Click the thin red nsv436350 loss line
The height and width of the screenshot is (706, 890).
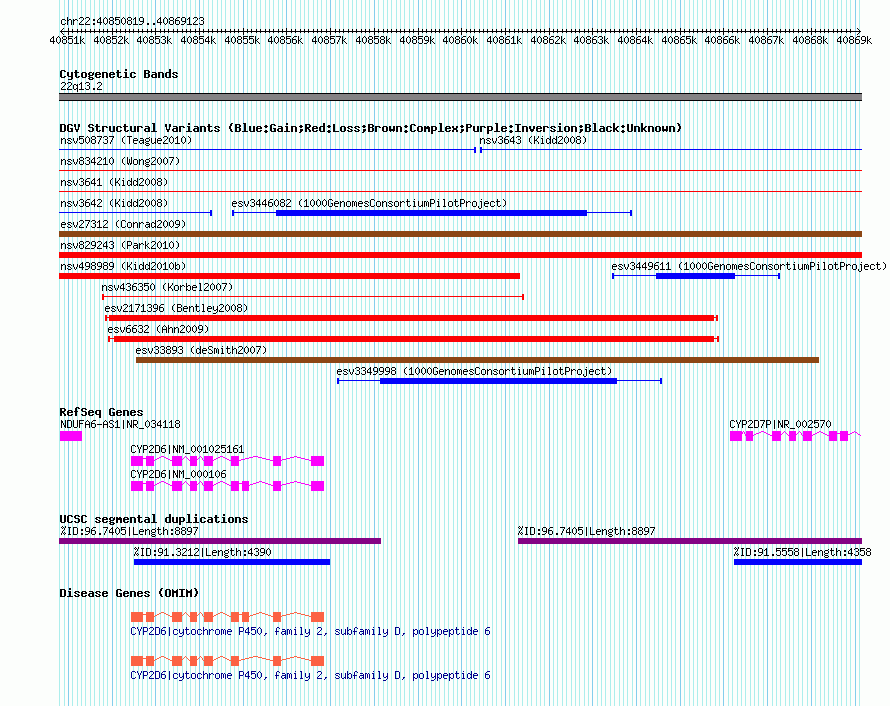313,297
